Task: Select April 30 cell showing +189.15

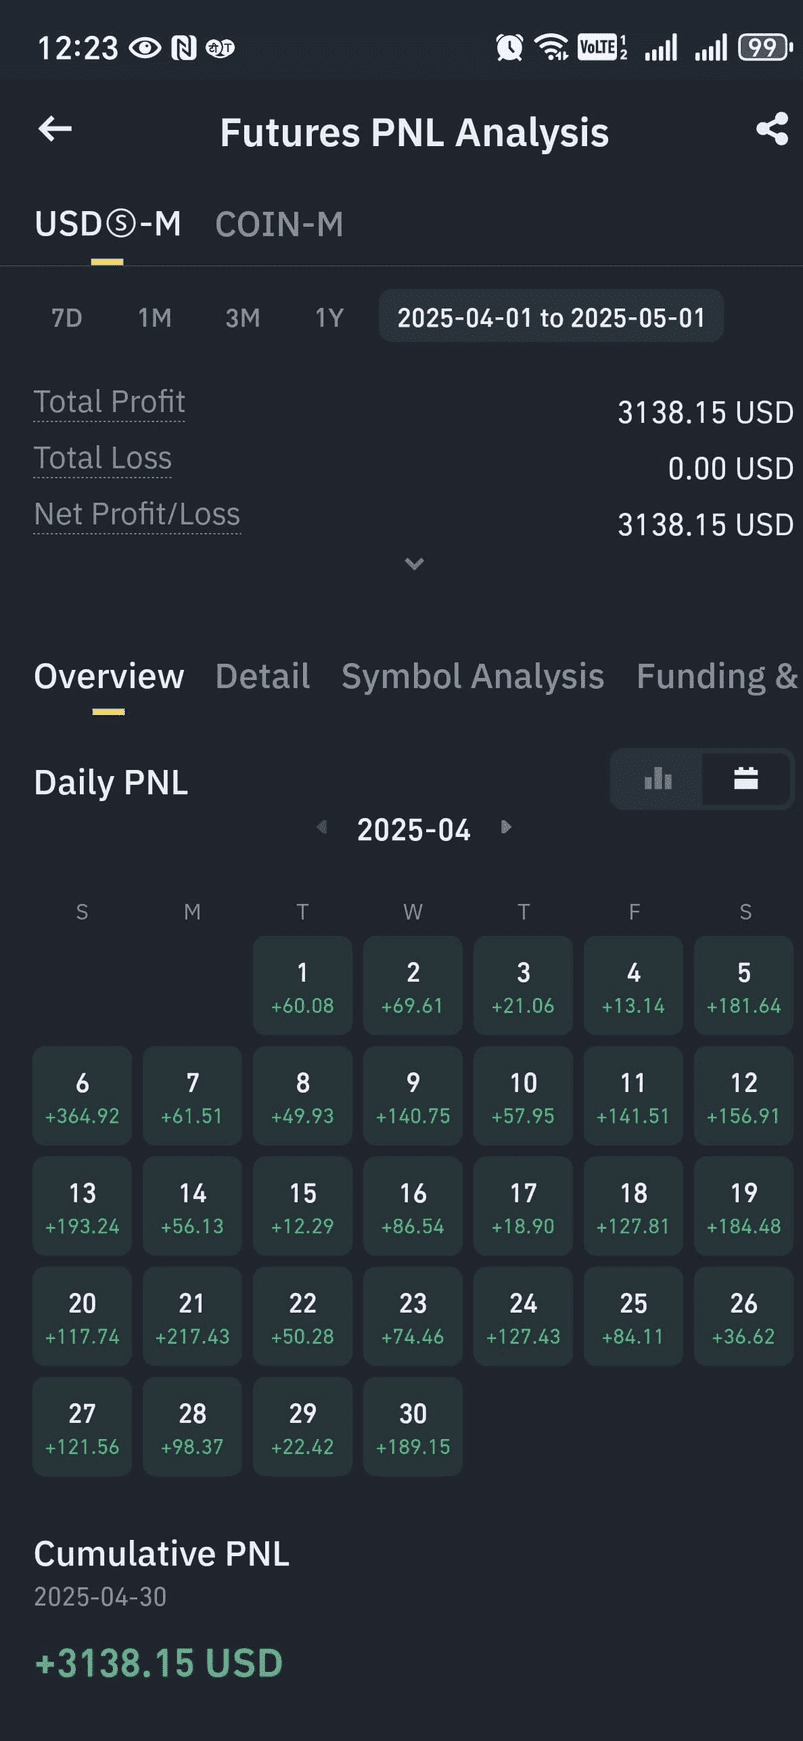Action: [413, 1426]
